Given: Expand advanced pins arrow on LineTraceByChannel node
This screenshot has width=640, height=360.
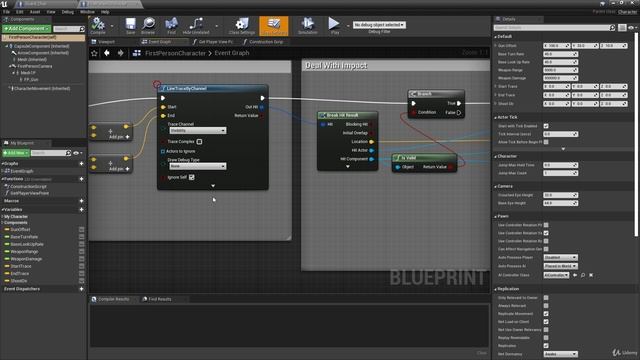Looking at the screenshot, I should [213, 186].
